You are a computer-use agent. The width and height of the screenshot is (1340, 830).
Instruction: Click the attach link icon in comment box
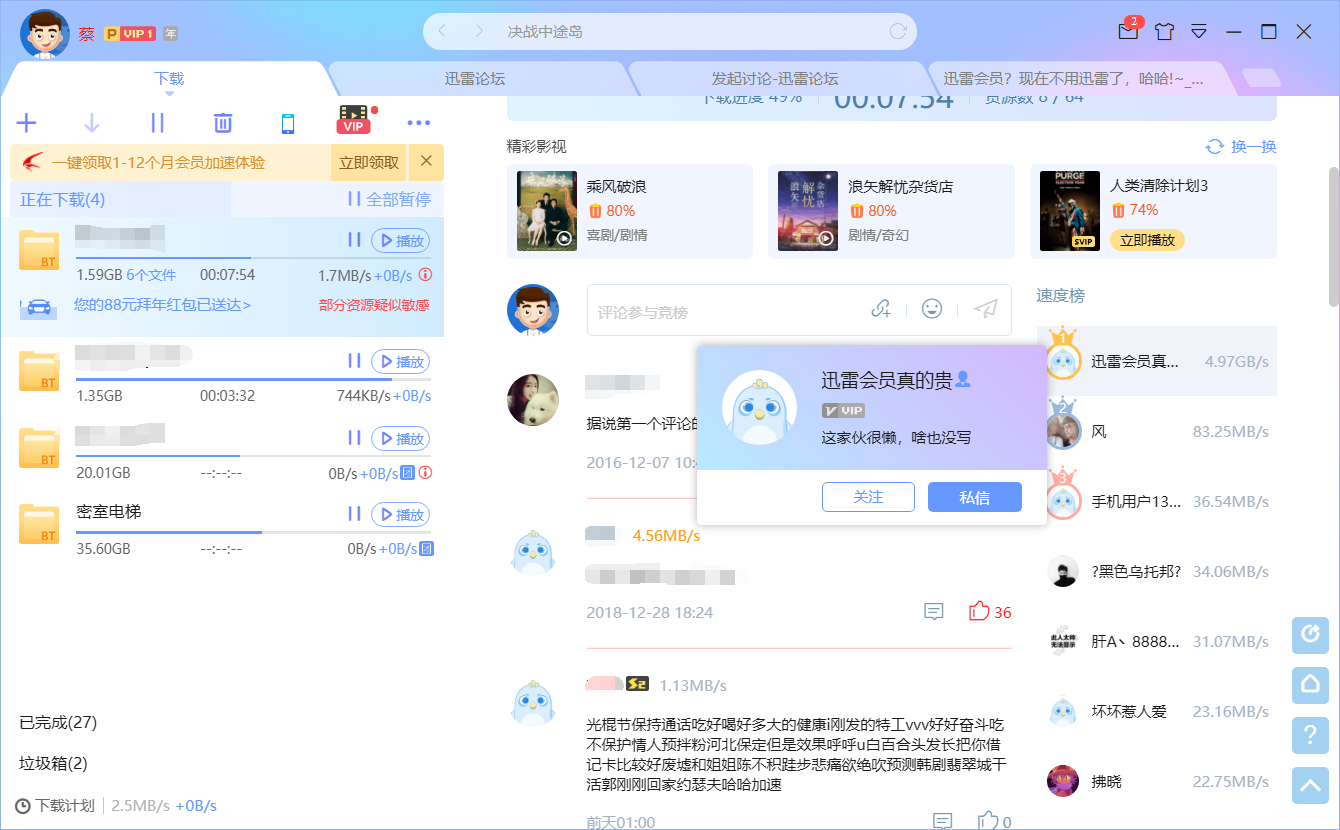(x=881, y=309)
